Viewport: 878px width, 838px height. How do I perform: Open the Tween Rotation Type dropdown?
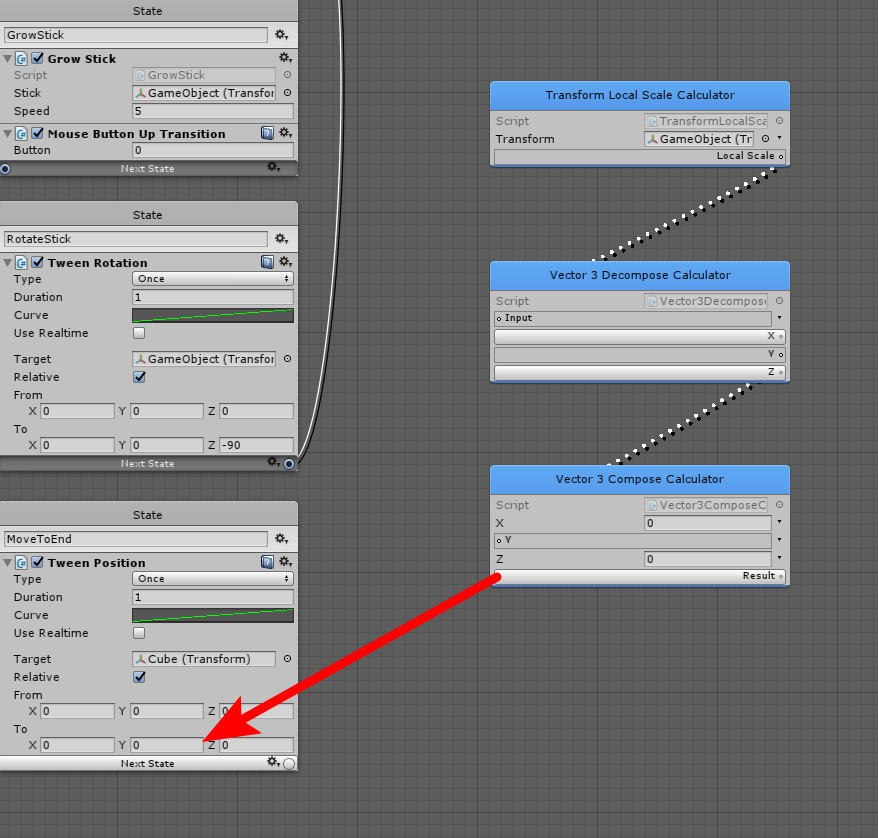click(212, 279)
